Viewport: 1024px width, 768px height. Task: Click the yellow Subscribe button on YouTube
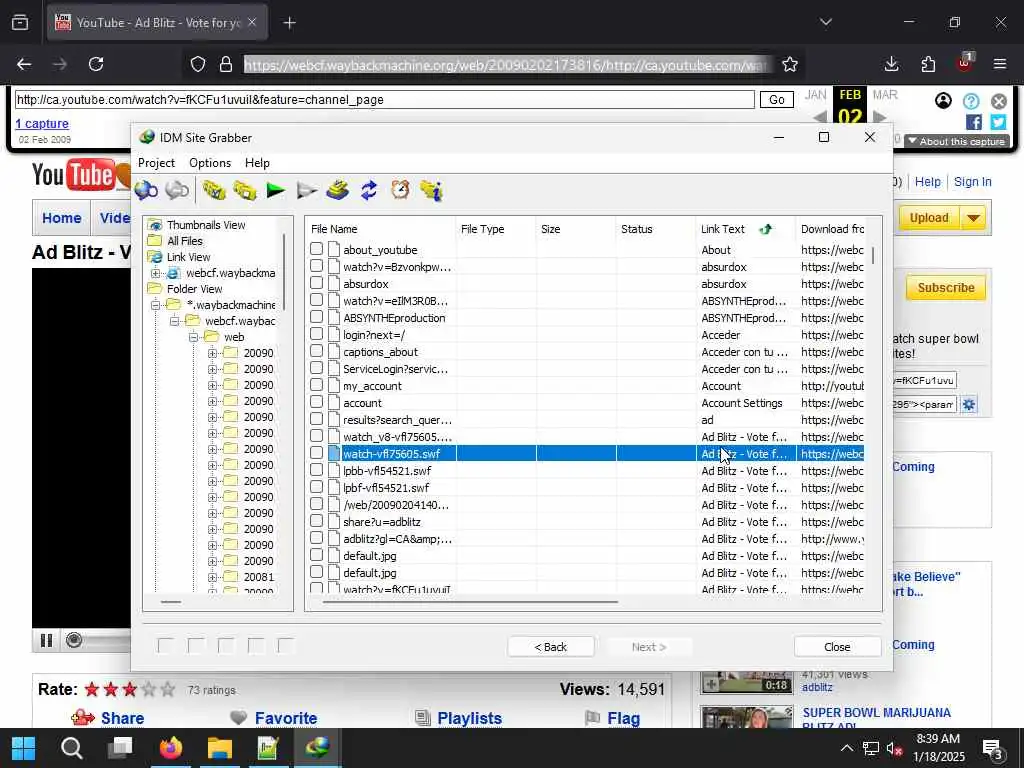point(946,288)
